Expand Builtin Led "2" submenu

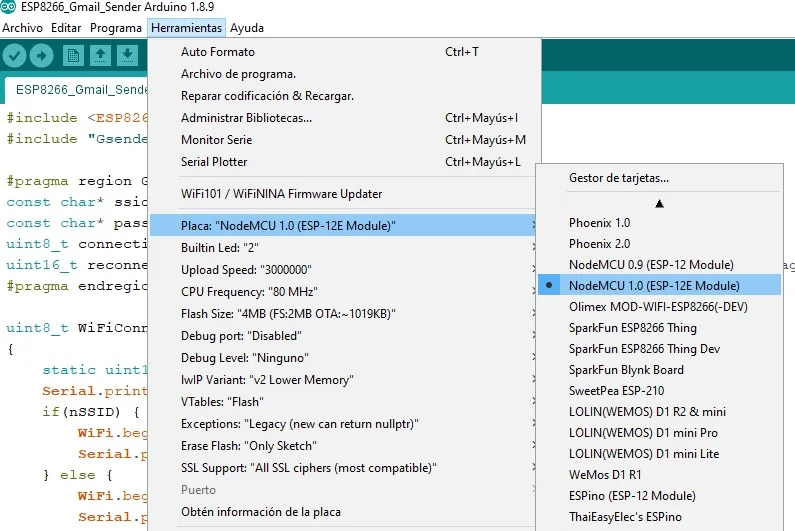343,247
